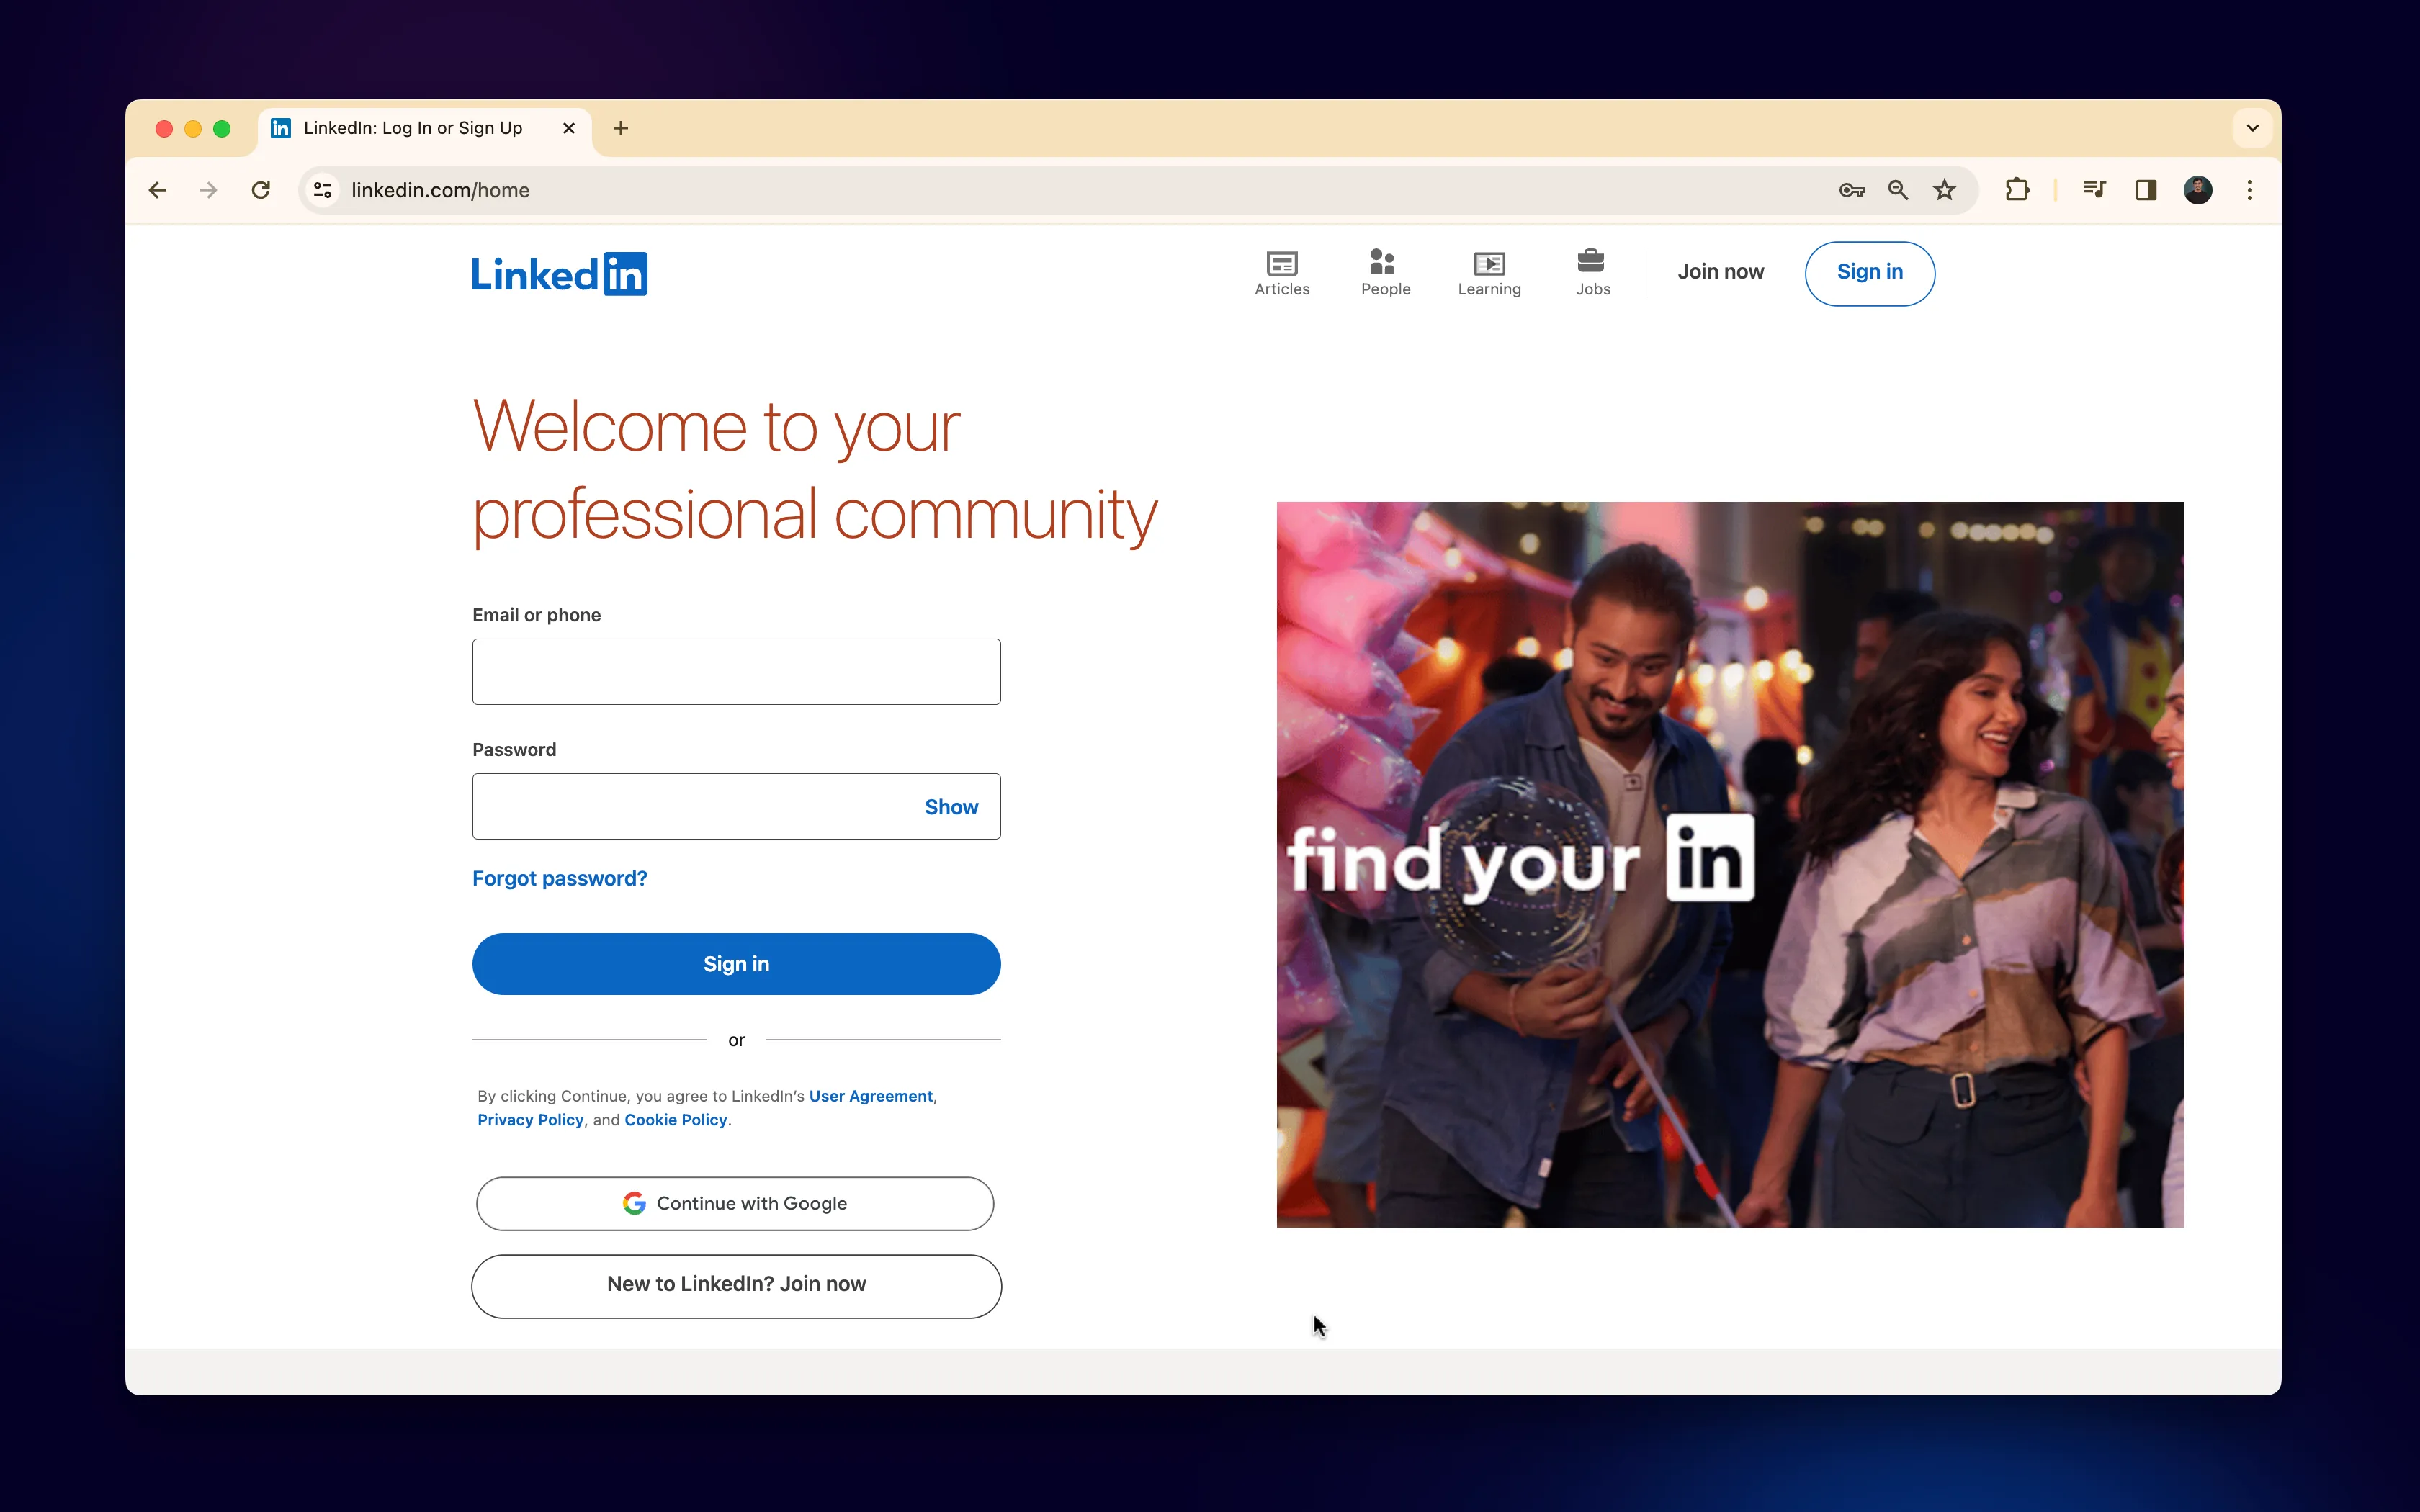
Task: Click the browser search magnifier icon
Action: [1897, 190]
